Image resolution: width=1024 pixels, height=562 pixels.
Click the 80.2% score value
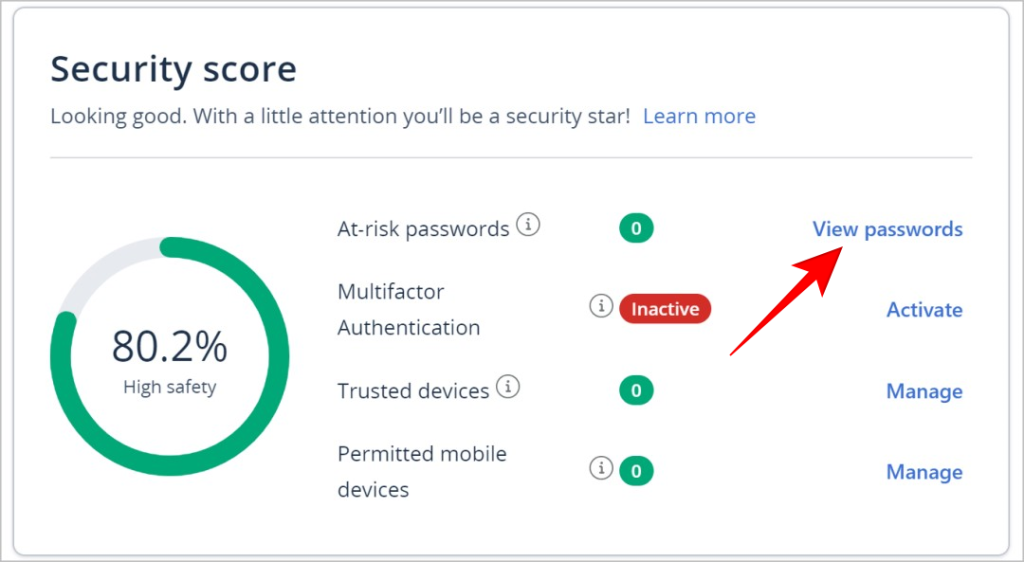pos(169,346)
